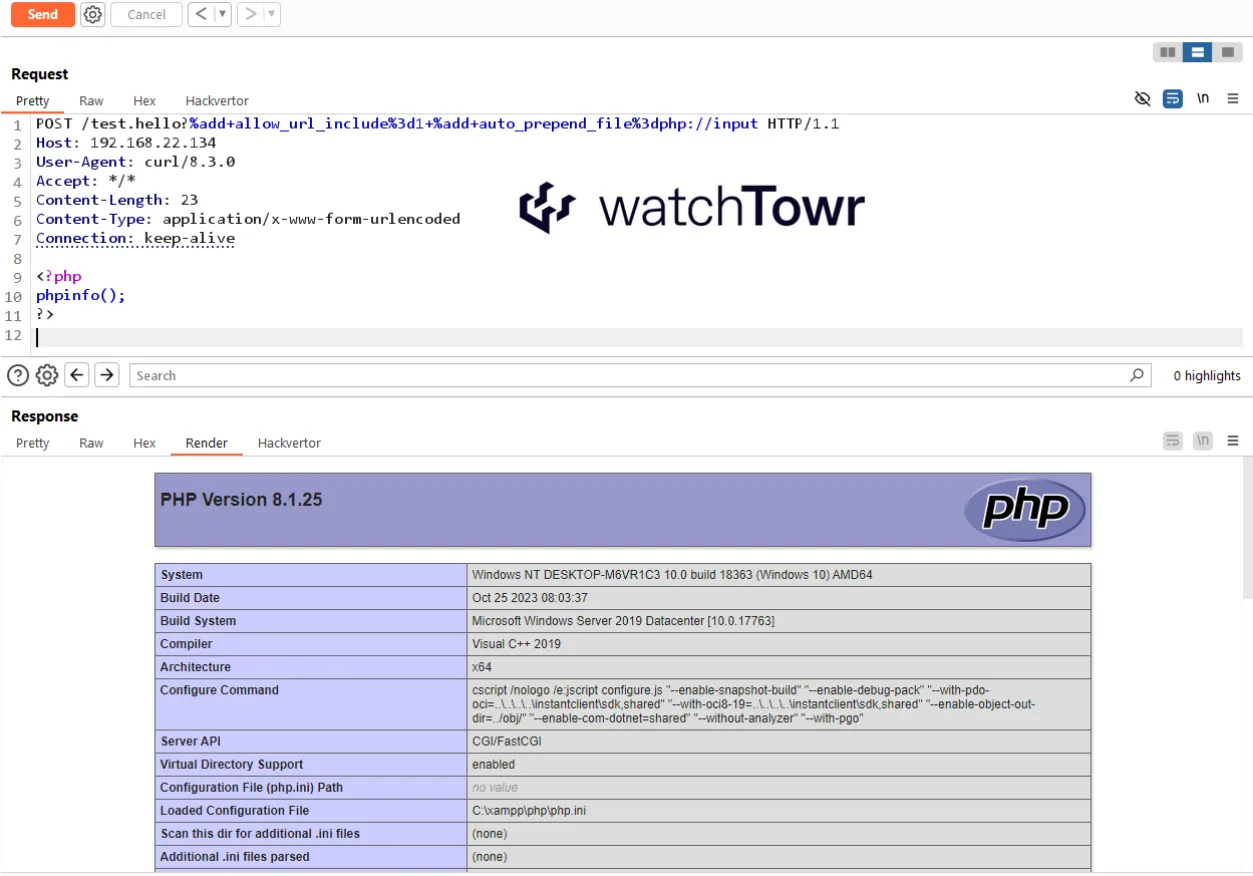The width and height of the screenshot is (1253, 876).
Task: Click the Cancel button
Action: [x=146, y=14]
